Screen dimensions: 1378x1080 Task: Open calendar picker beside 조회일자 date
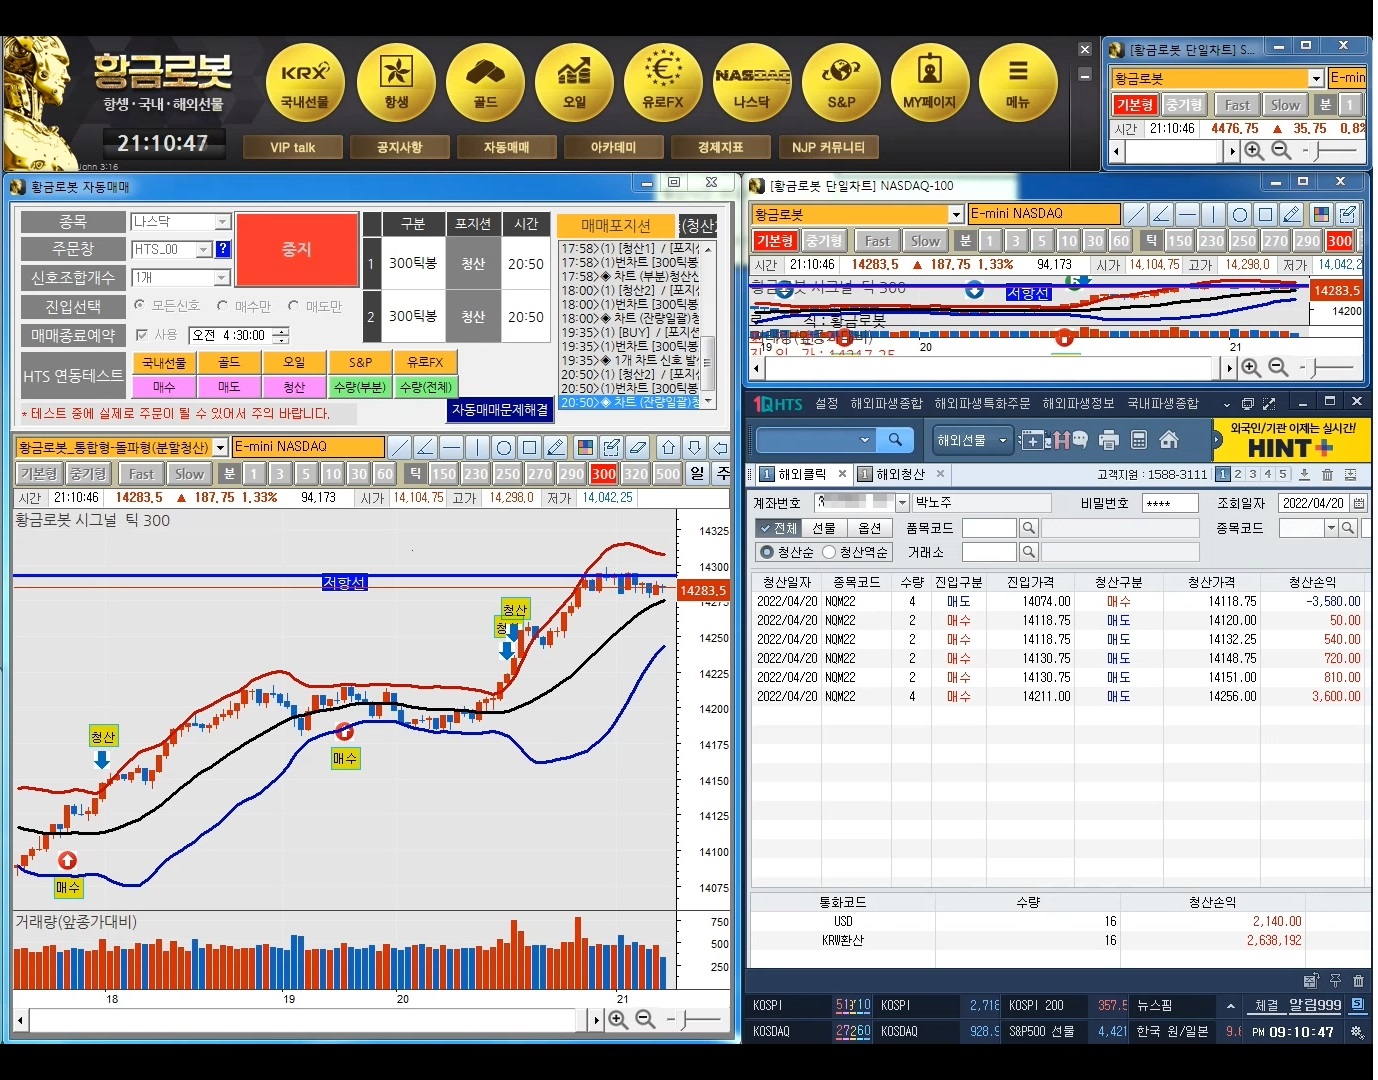click(x=1359, y=503)
